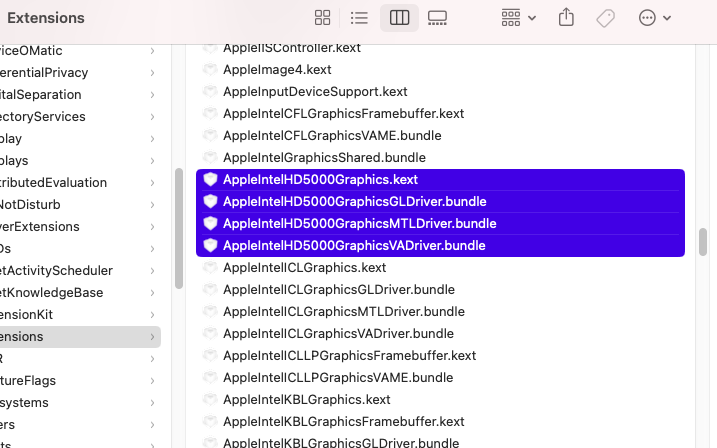Open the Group By dropdown
Screen dimensions: 717x448
click(518, 18)
